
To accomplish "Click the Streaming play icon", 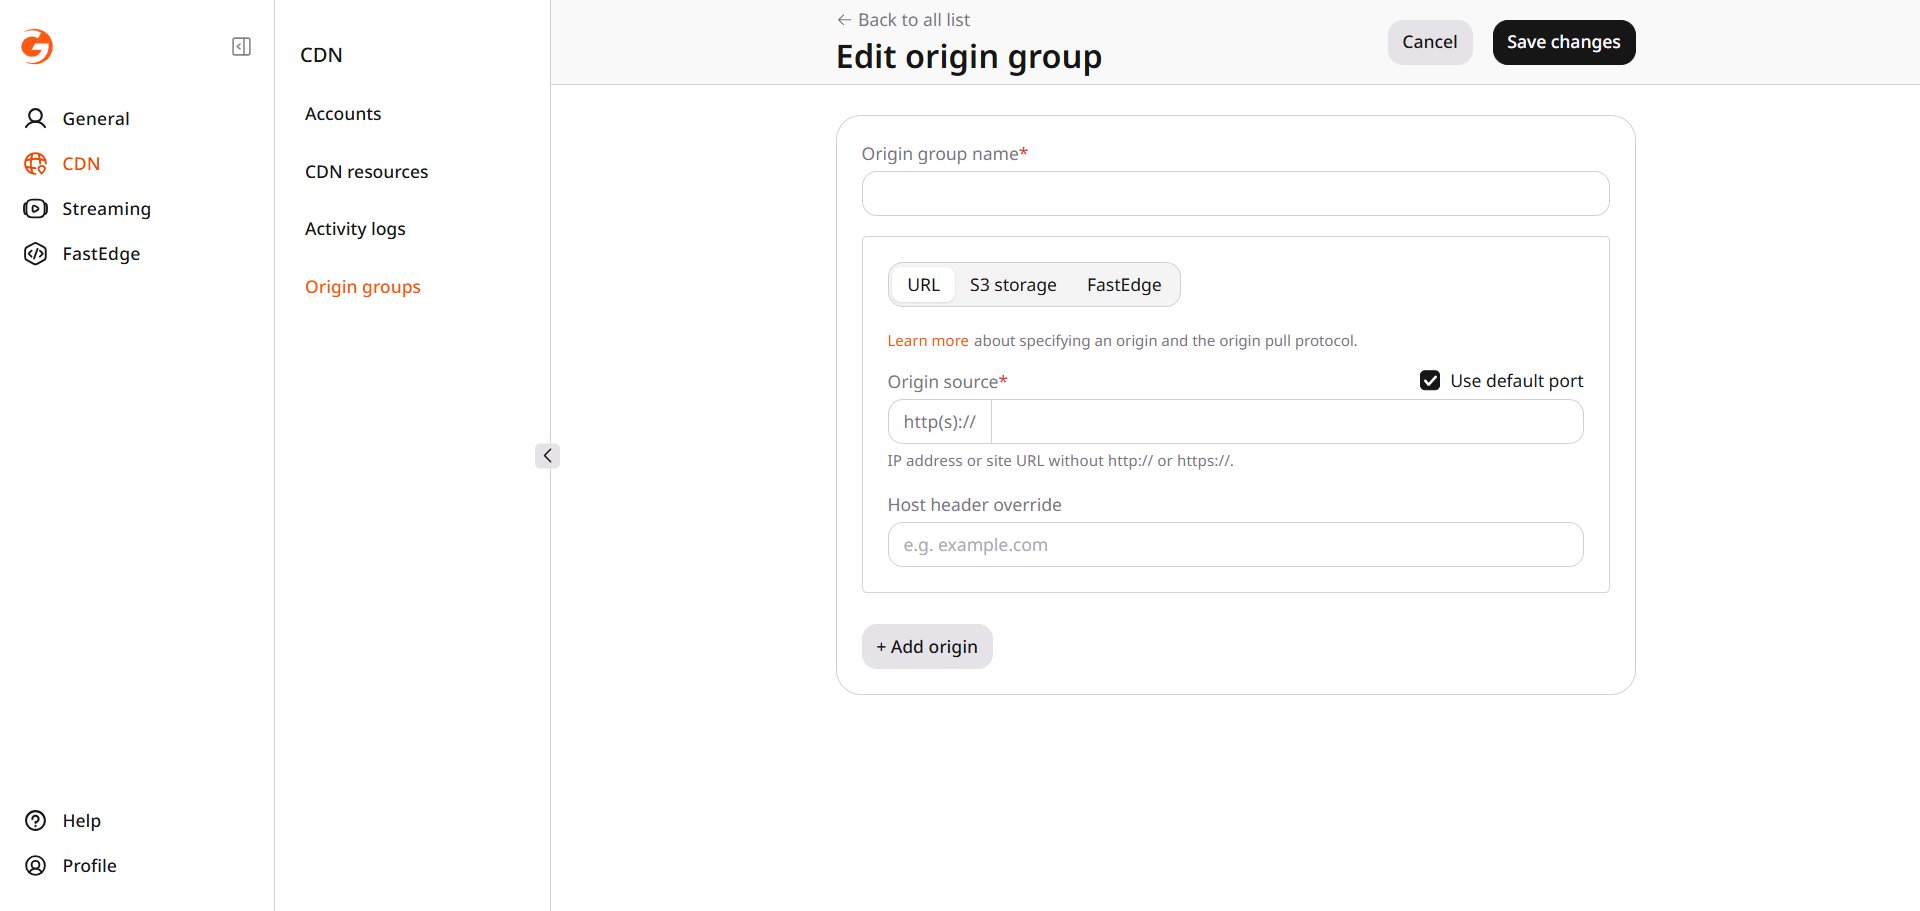I will 36,209.
